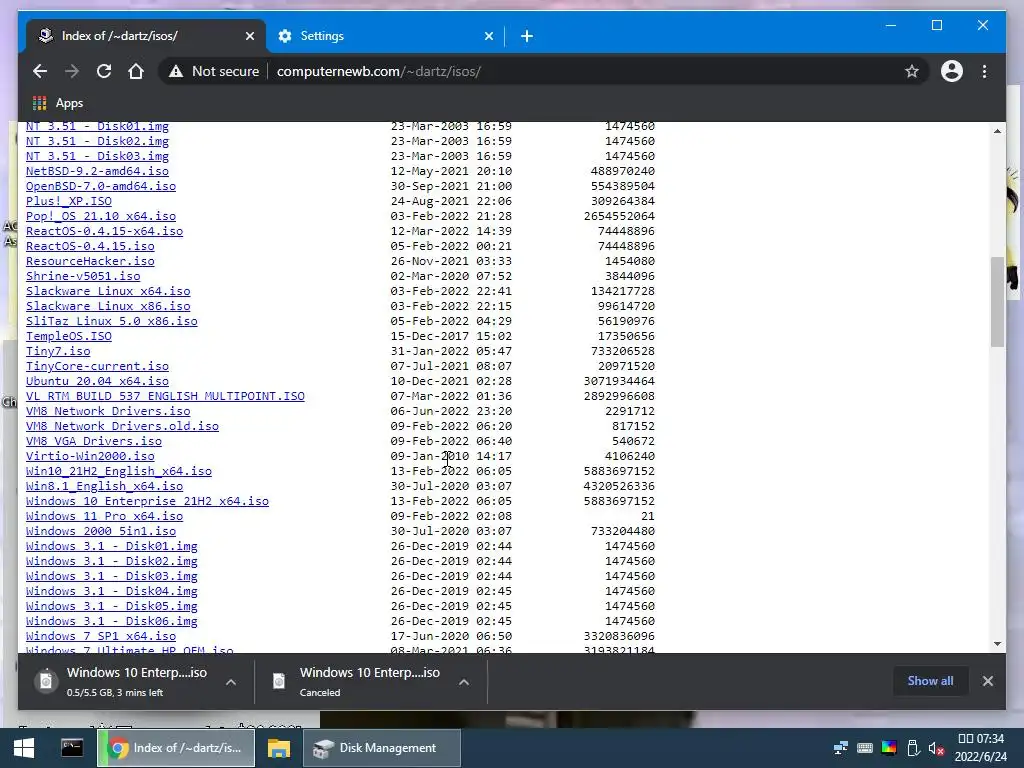This screenshot has height=768, width=1024.
Task: Click the vertical scrollbar thumb
Action: pyautogui.click(x=997, y=302)
